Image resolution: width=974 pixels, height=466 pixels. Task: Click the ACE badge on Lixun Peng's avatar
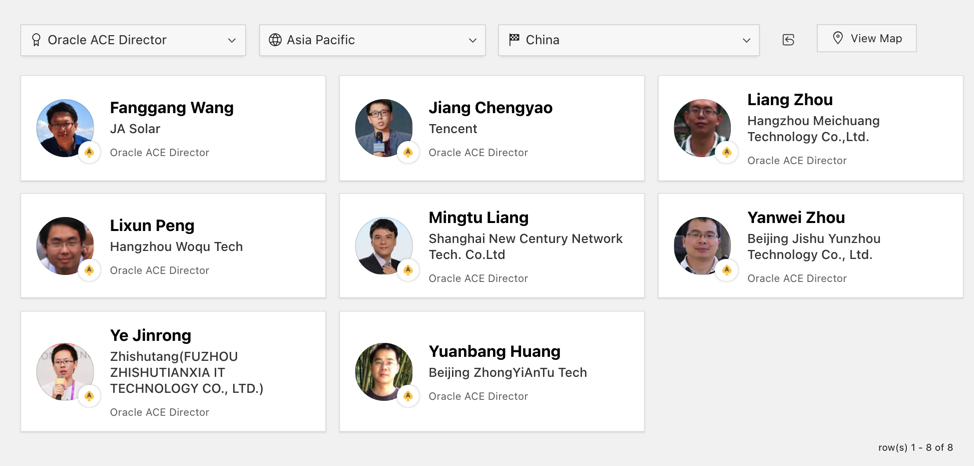point(89,271)
